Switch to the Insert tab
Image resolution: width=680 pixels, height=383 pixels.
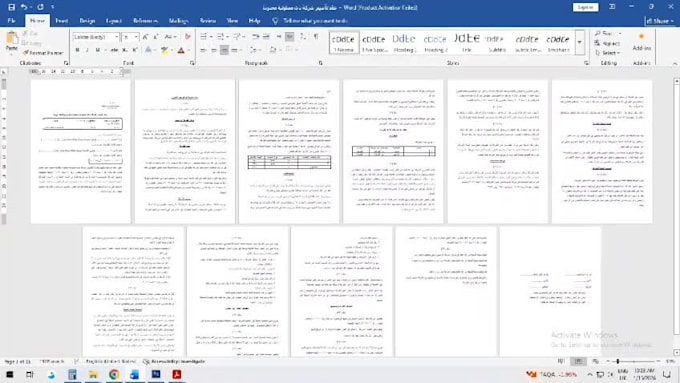point(62,20)
